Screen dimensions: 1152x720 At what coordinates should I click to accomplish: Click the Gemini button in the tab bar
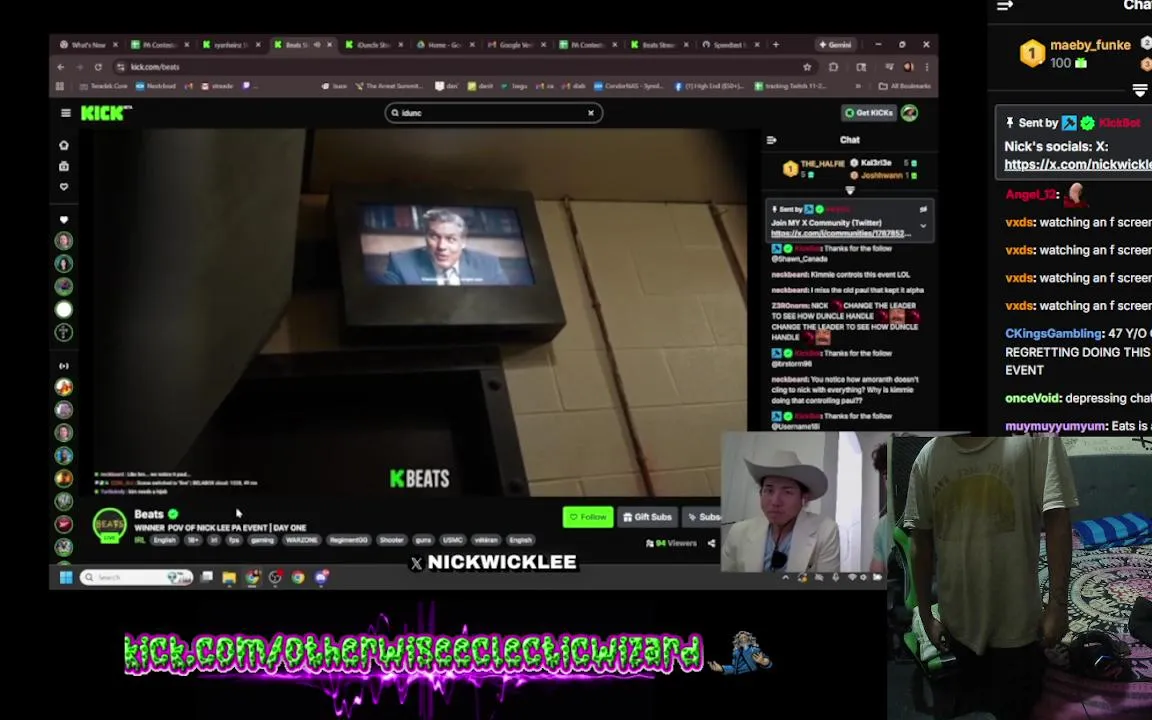click(835, 45)
